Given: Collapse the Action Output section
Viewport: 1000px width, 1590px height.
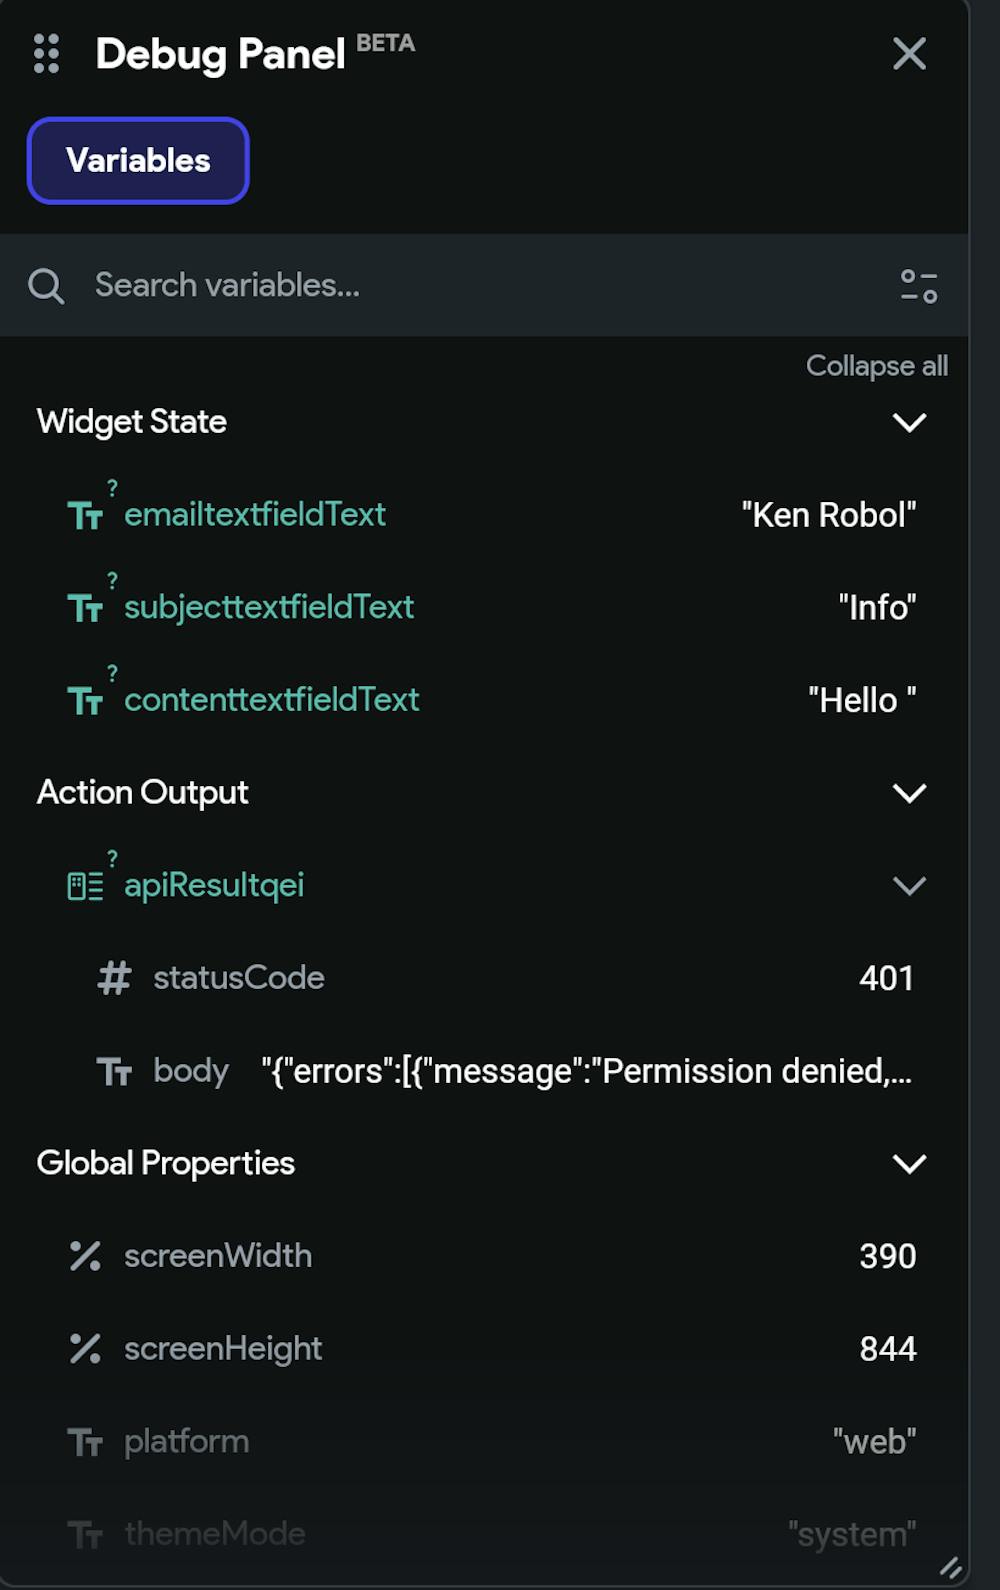Looking at the screenshot, I should (x=909, y=793).
